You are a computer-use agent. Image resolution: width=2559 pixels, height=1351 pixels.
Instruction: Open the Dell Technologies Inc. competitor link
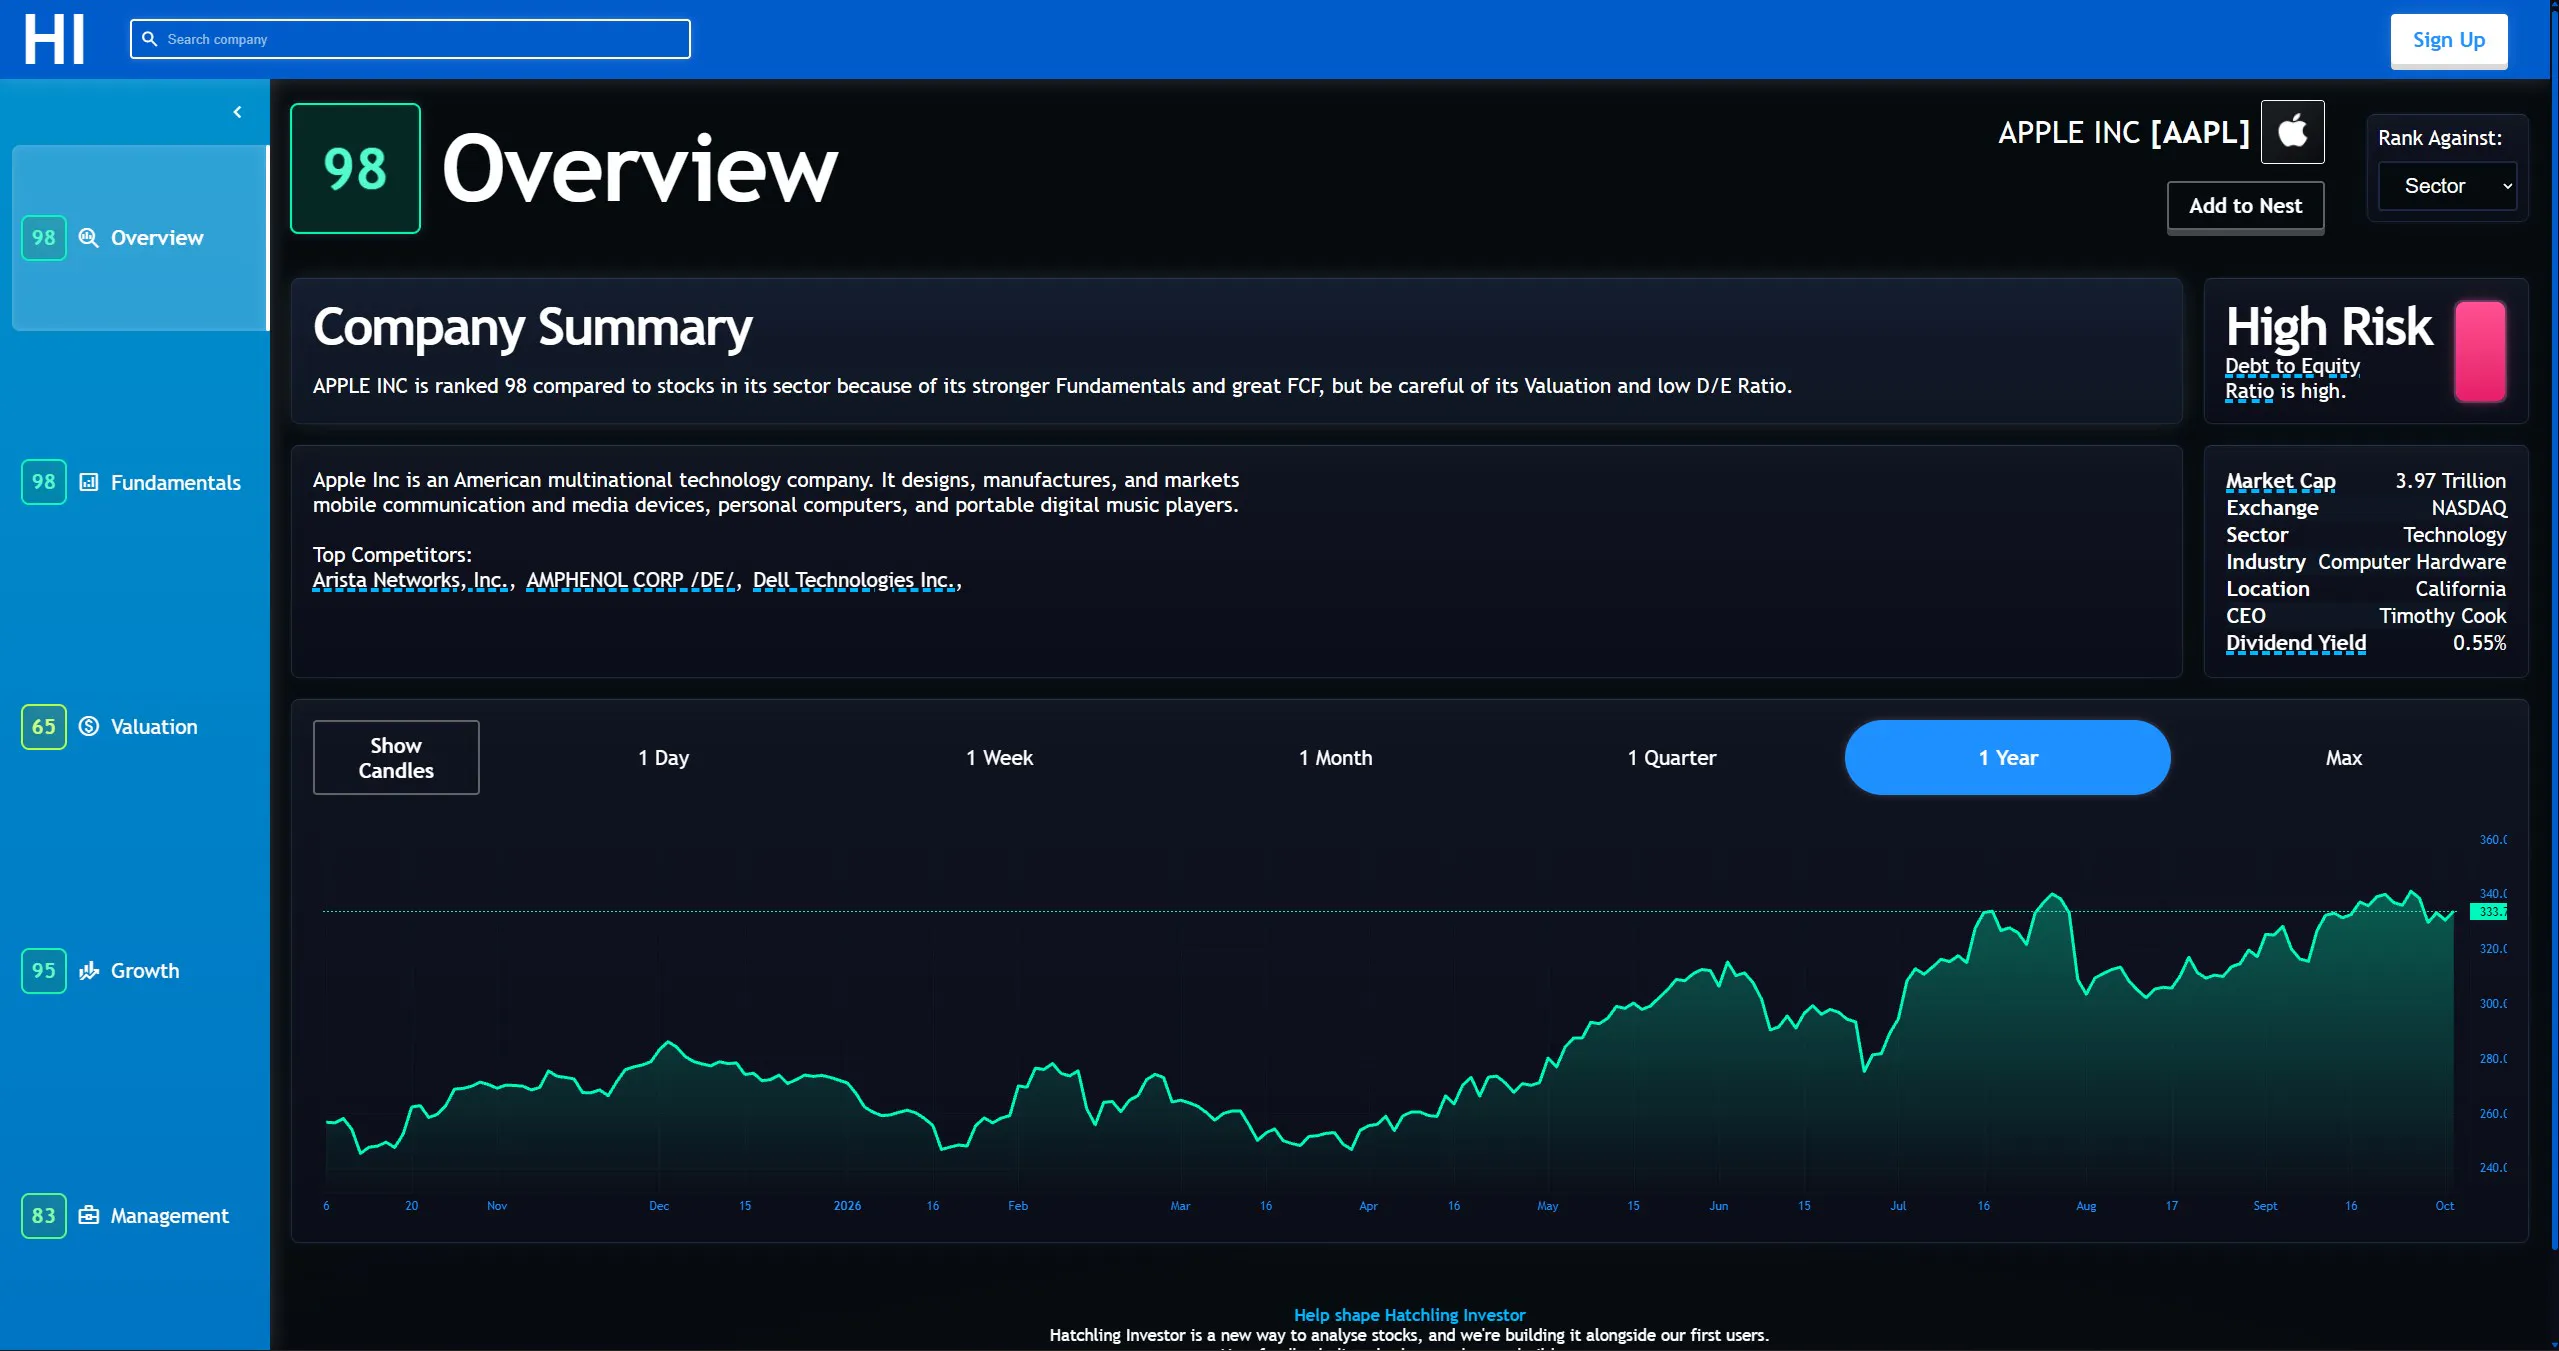[853, 580]
